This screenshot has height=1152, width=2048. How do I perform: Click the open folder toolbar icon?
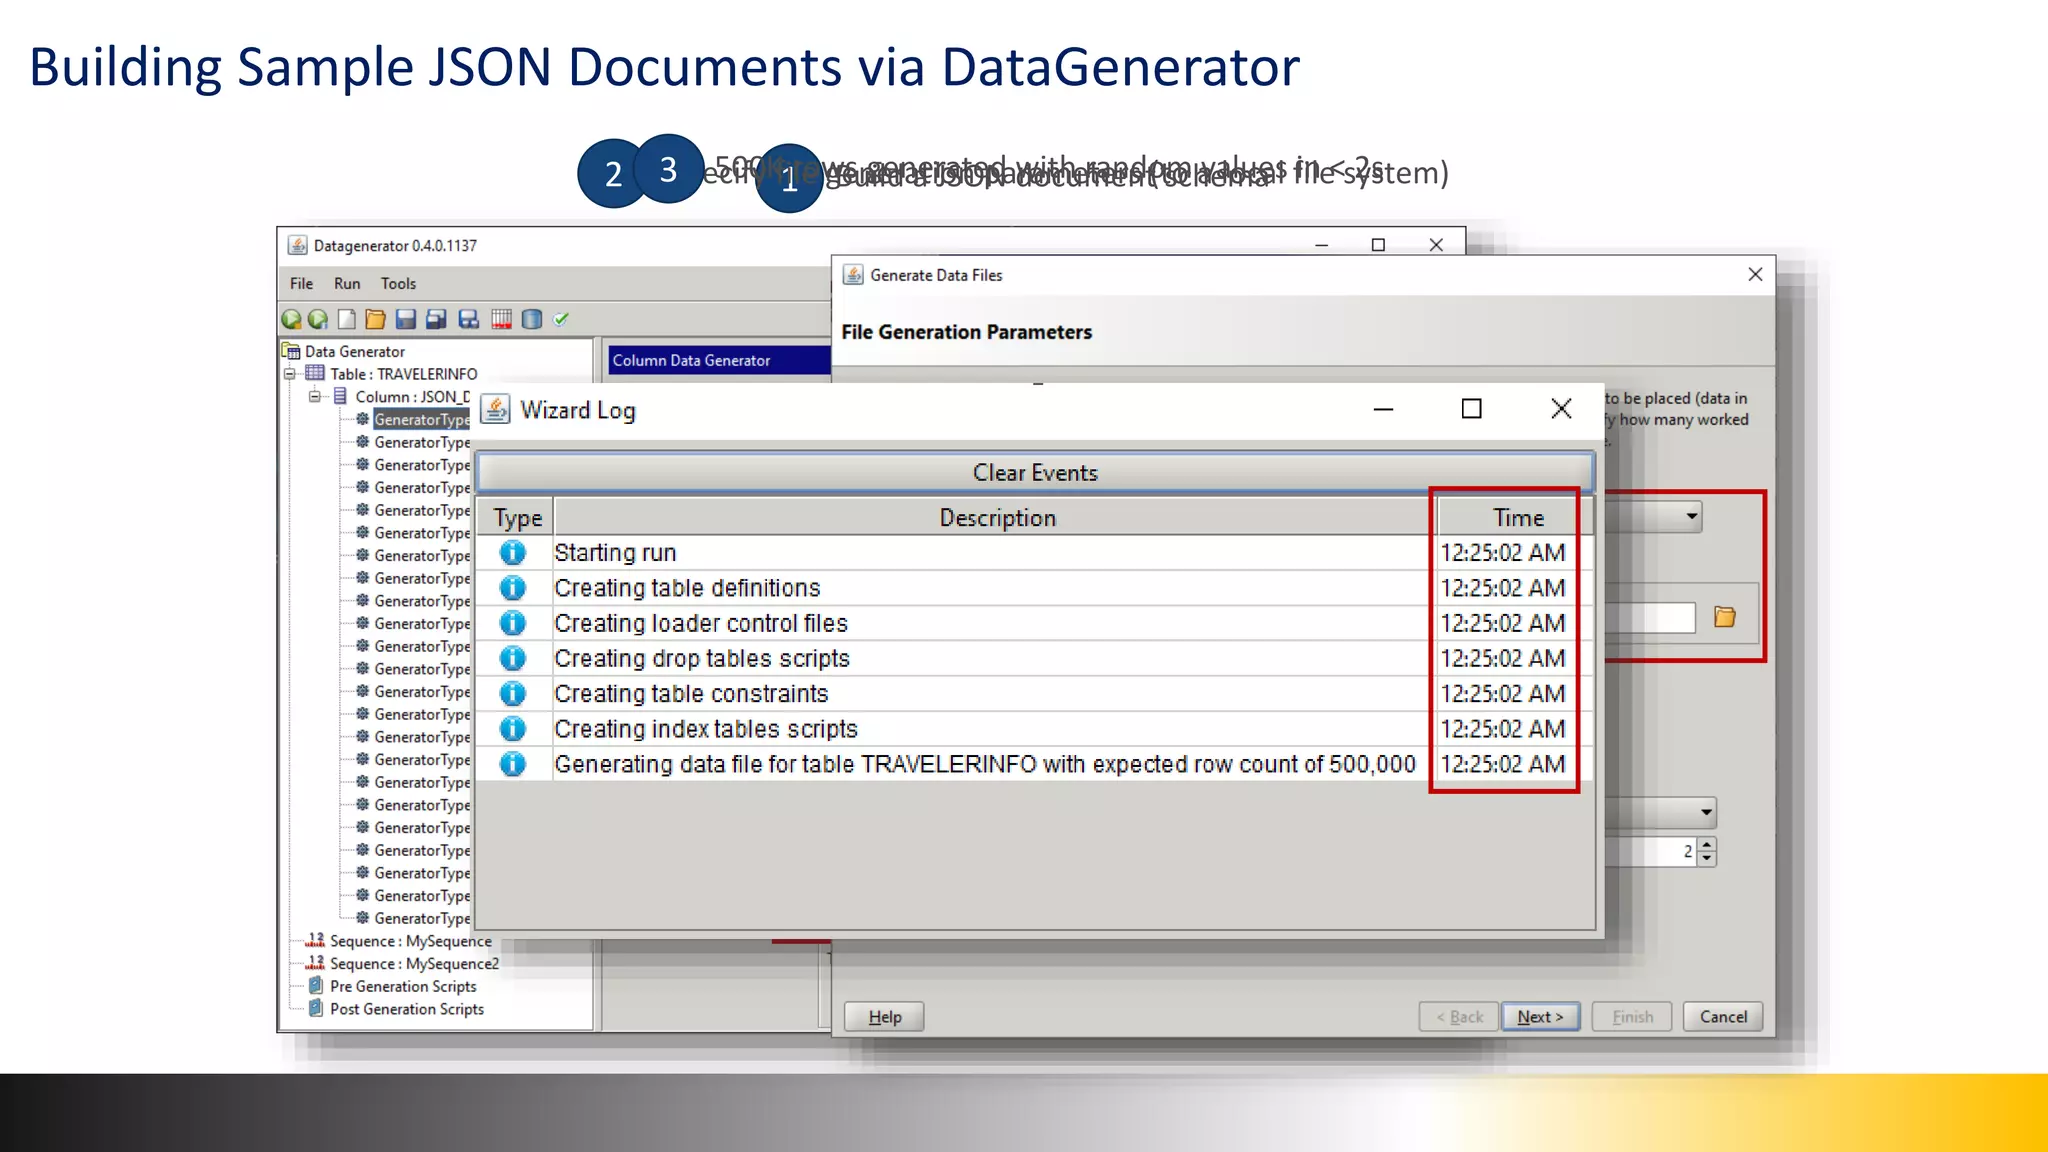pos(375,319)
